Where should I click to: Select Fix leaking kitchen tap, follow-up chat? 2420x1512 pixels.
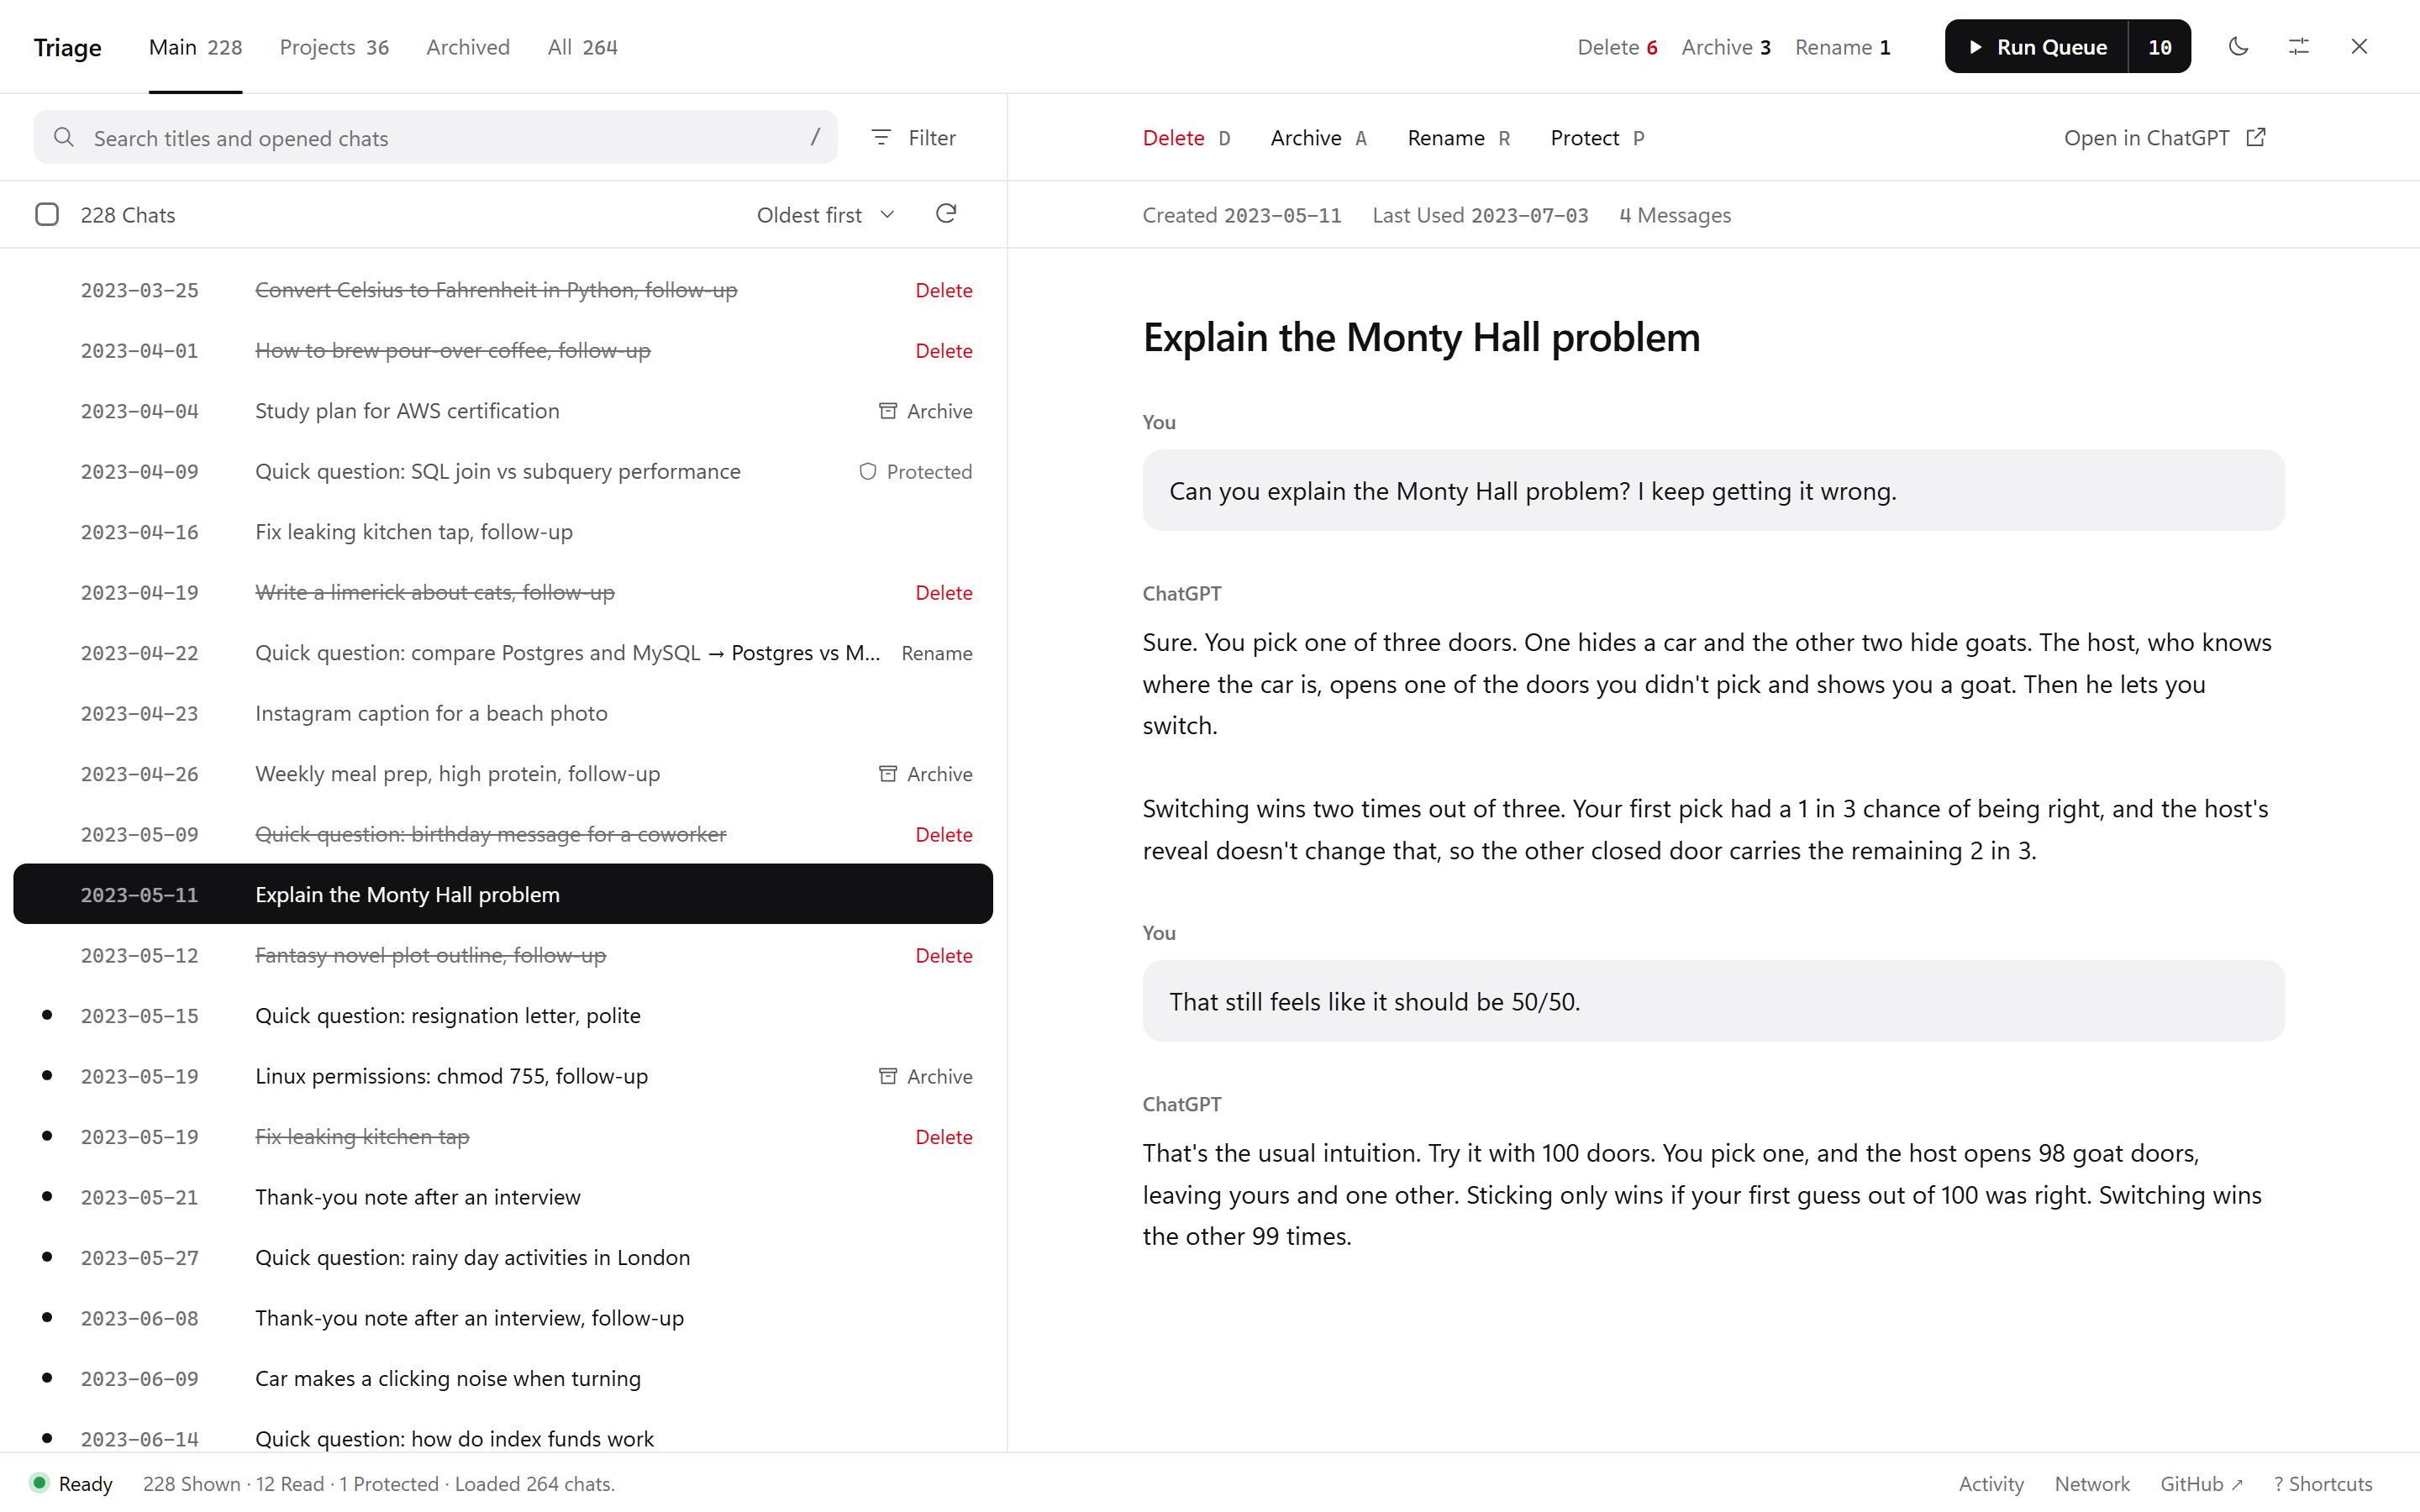pyautogui.click(x=503, y=531)
